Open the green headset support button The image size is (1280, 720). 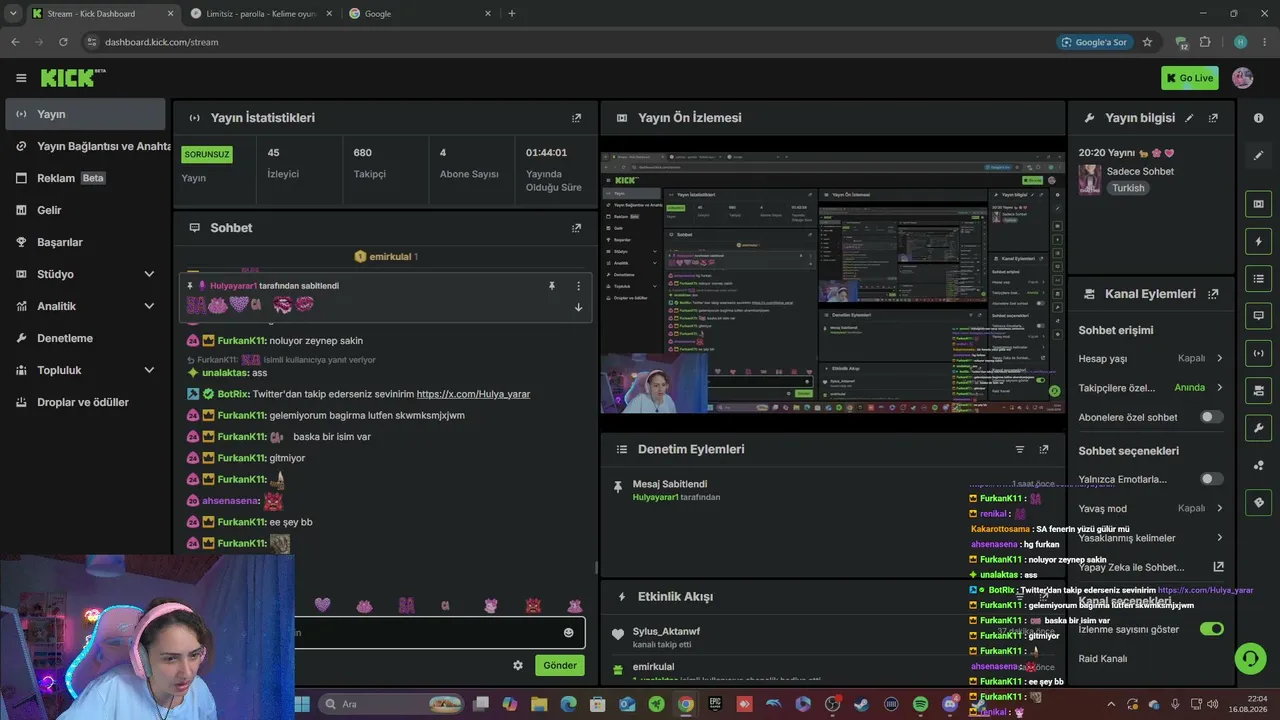click(x=1250, y=658)
